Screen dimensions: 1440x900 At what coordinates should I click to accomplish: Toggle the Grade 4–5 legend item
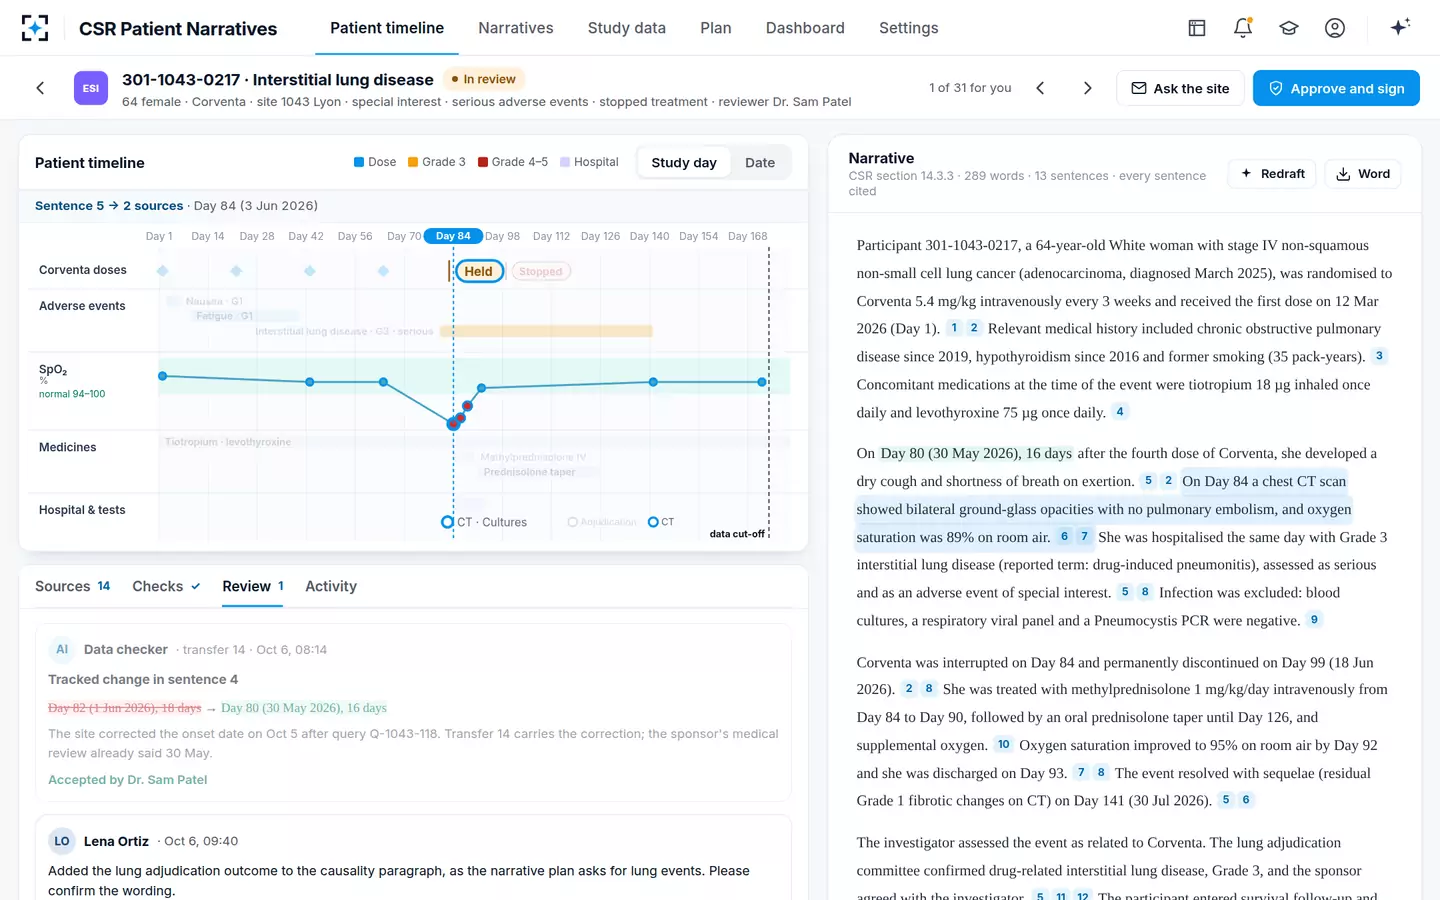tap(513, 162)
